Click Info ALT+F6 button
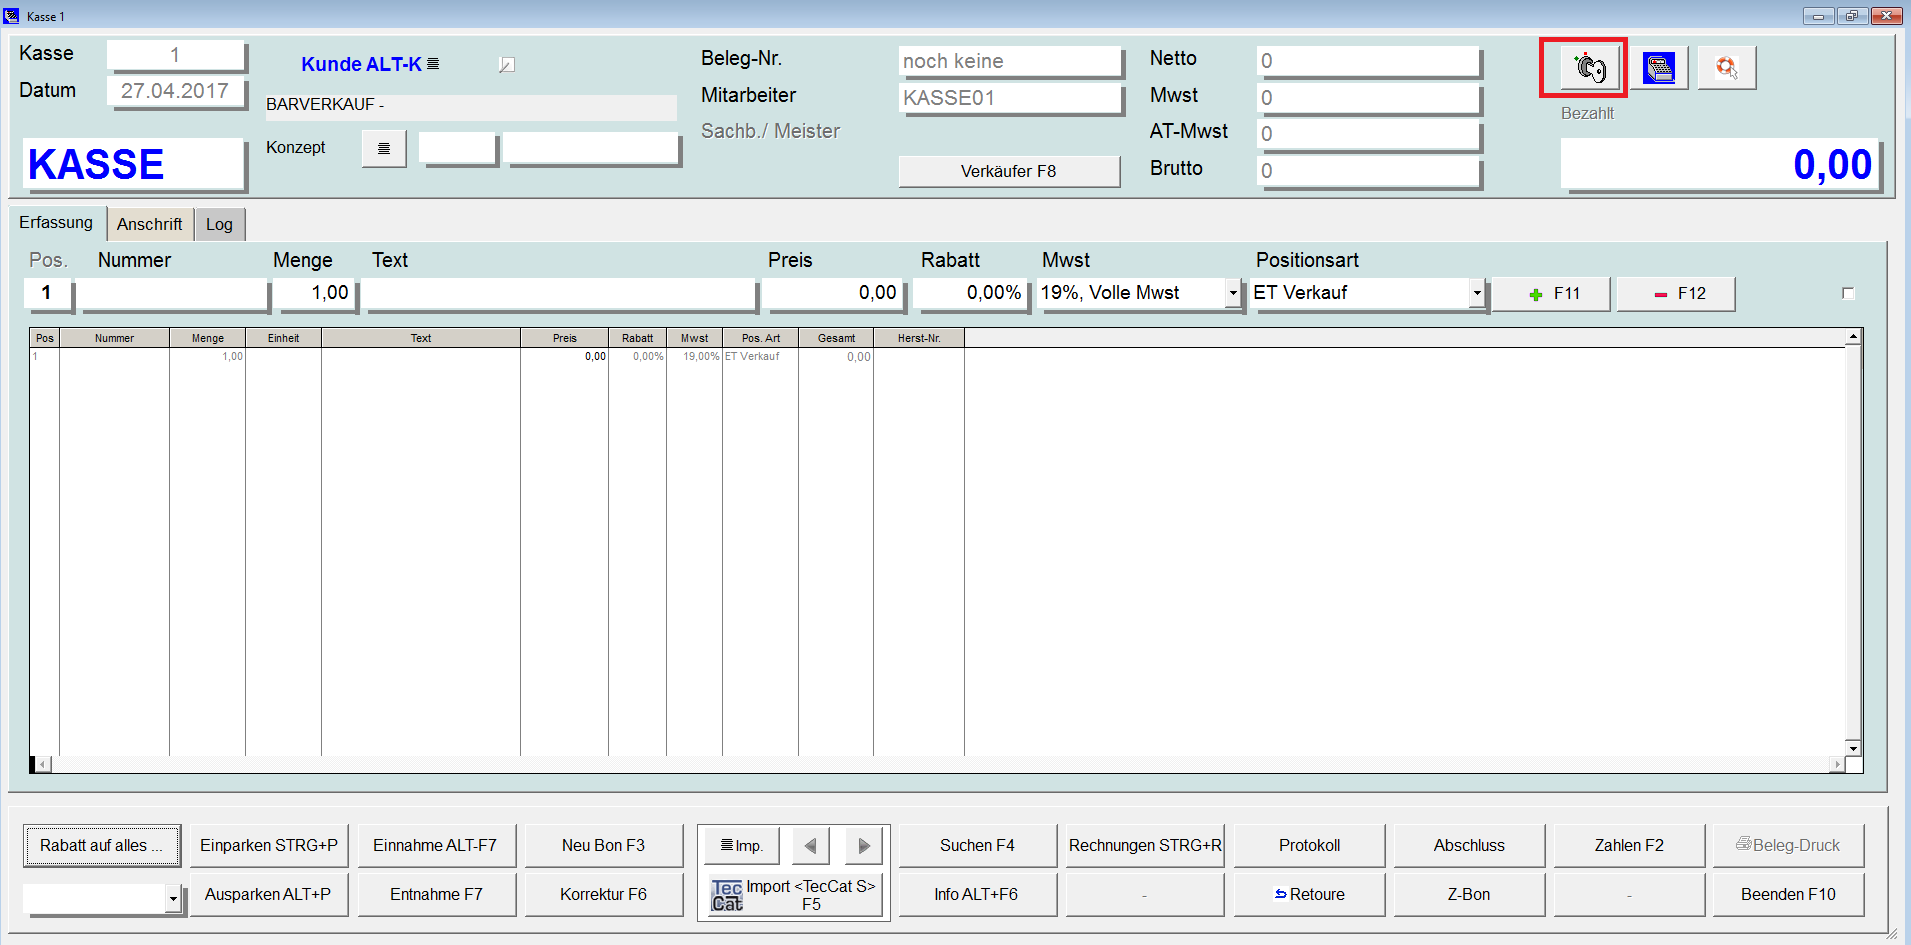The height and width of the screenshot is (945, 1911). pyautogui.click(x=977, y=895)
